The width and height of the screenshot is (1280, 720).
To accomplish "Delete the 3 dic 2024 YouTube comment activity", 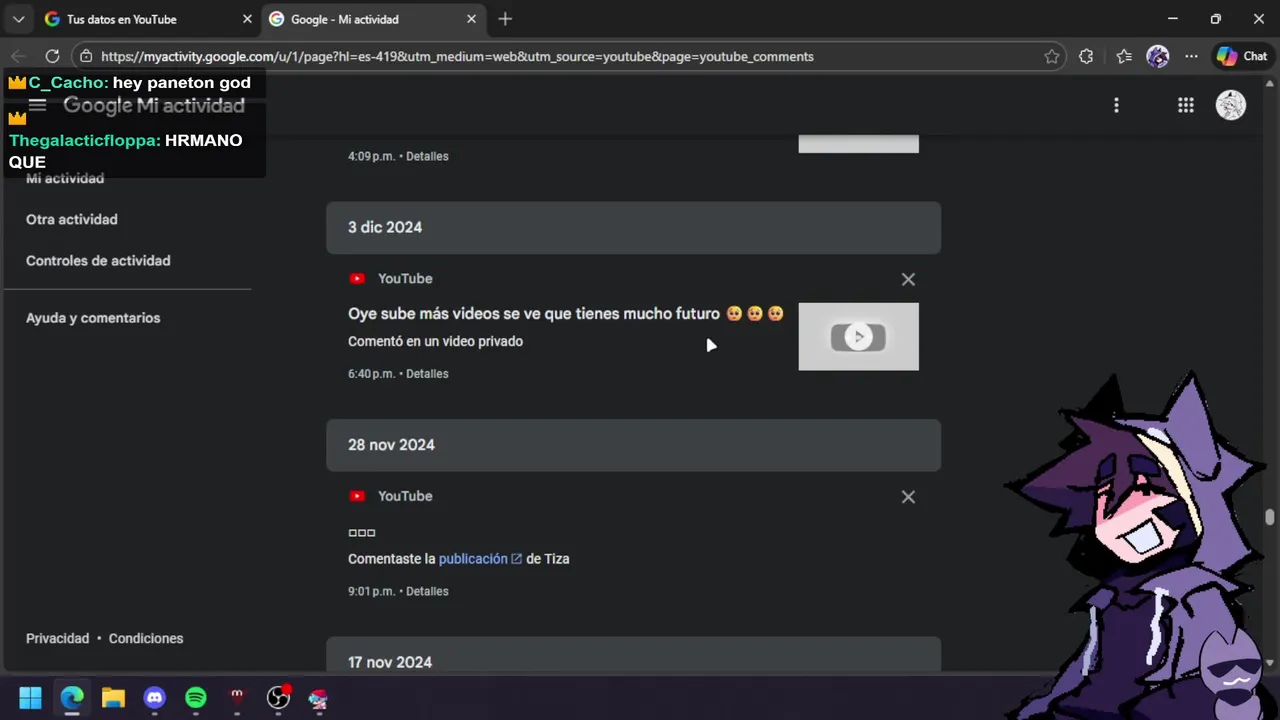I will click(908, 280).
